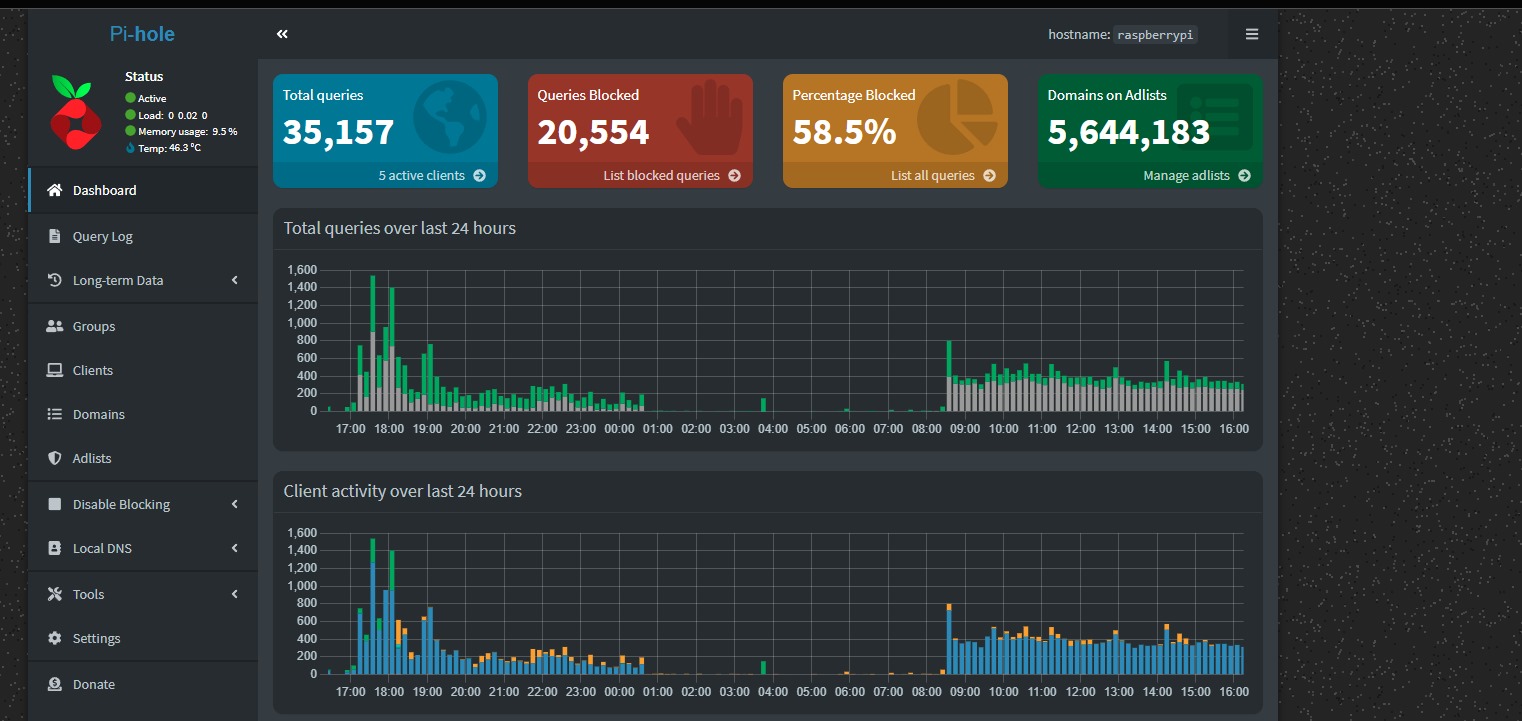Click the Pi-hole raspberry logo

click(x=76, y=111)
